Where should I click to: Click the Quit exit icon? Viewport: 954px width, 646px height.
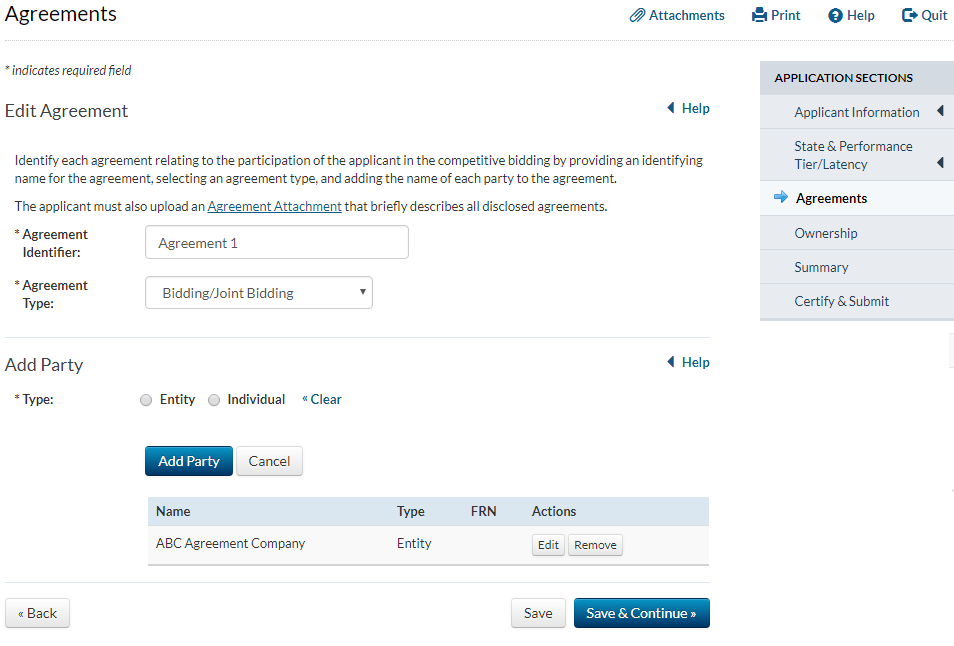click(909, 16)
